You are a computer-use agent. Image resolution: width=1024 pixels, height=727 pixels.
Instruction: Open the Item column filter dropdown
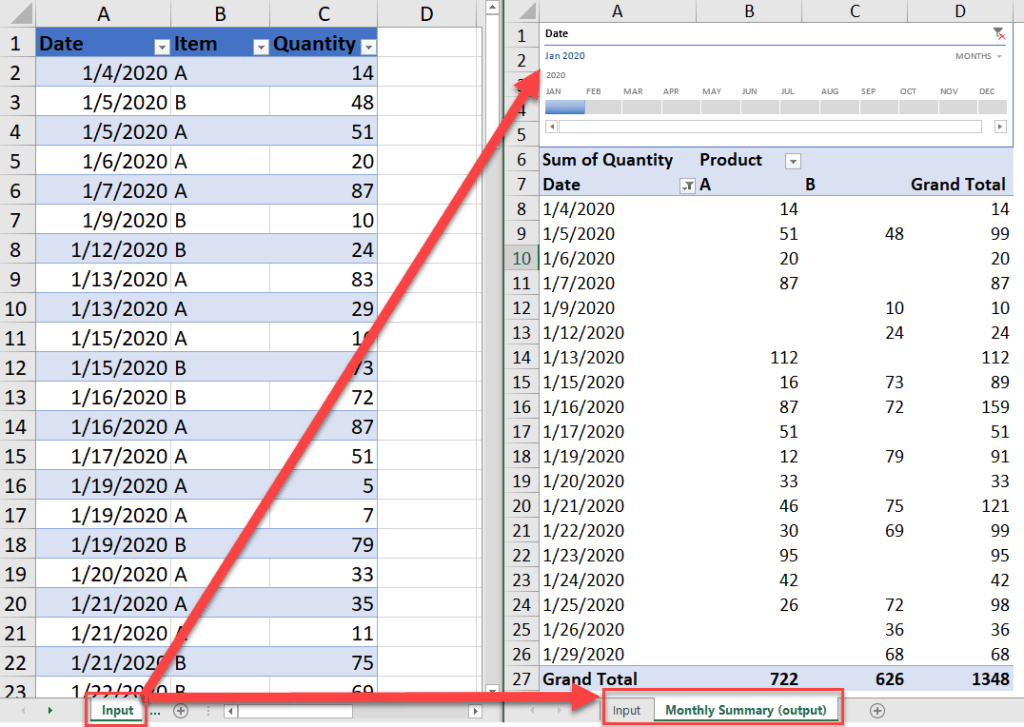coord(260,46)
